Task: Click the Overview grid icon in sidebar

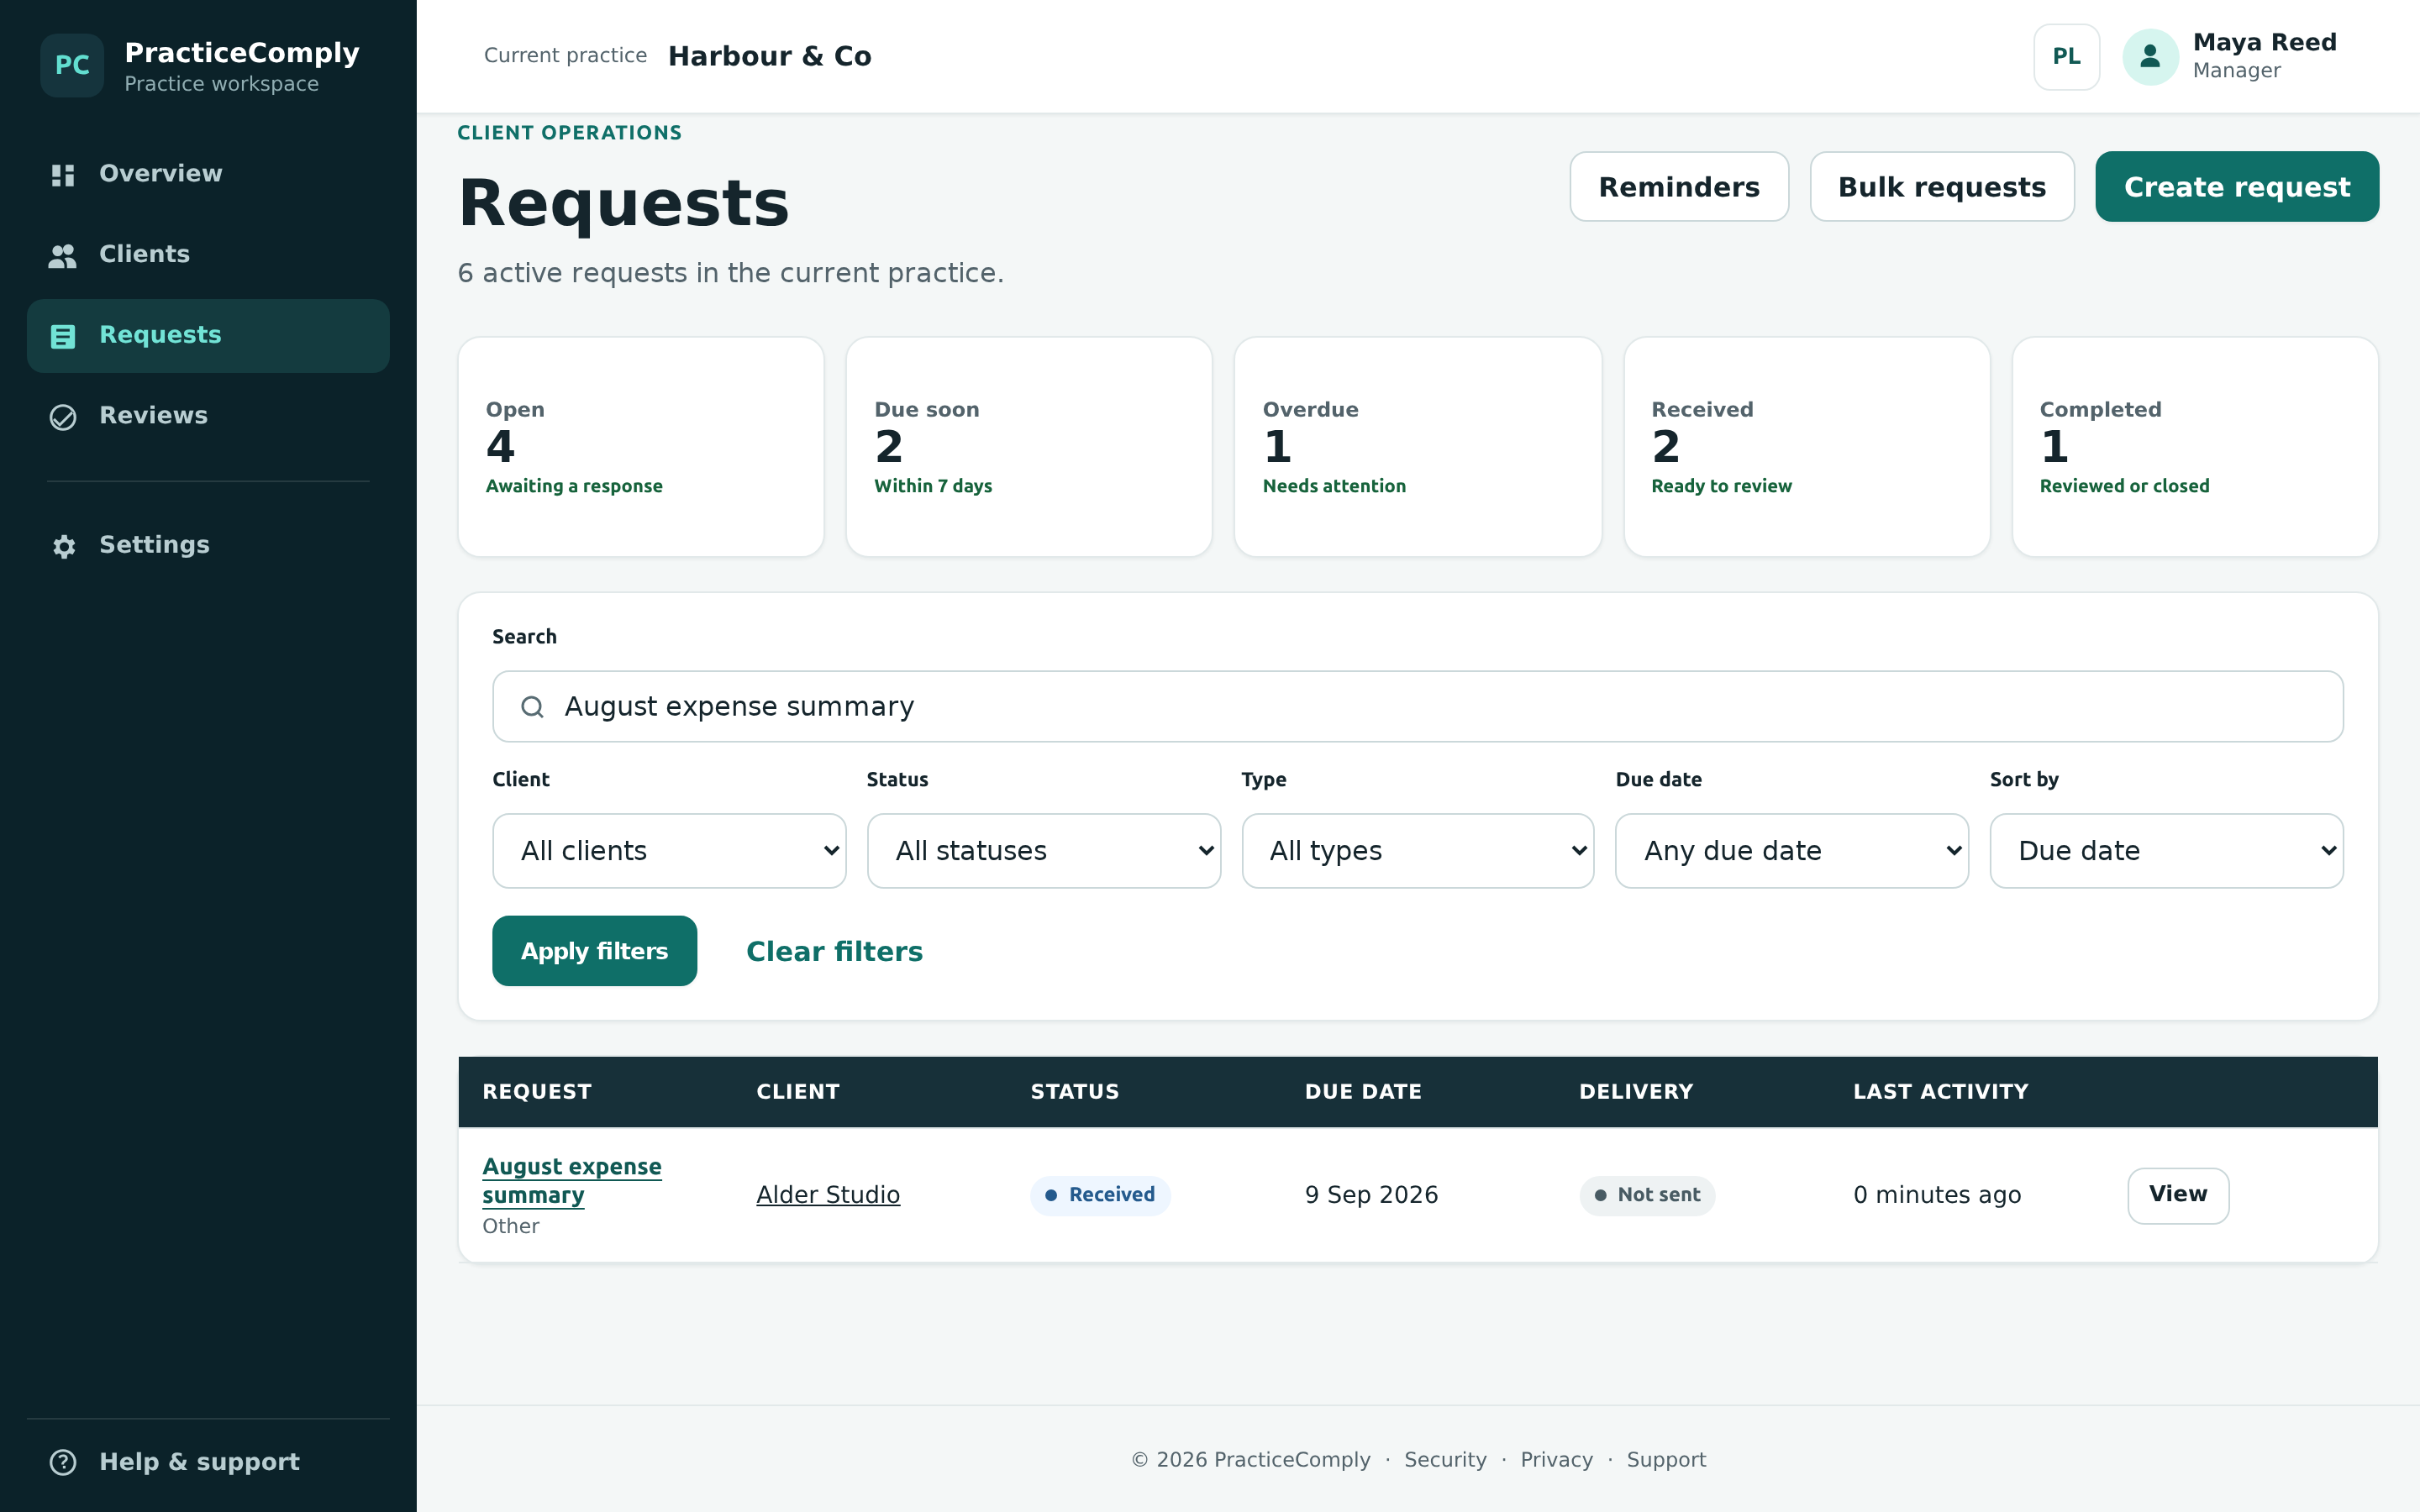Action: [63, 175]
